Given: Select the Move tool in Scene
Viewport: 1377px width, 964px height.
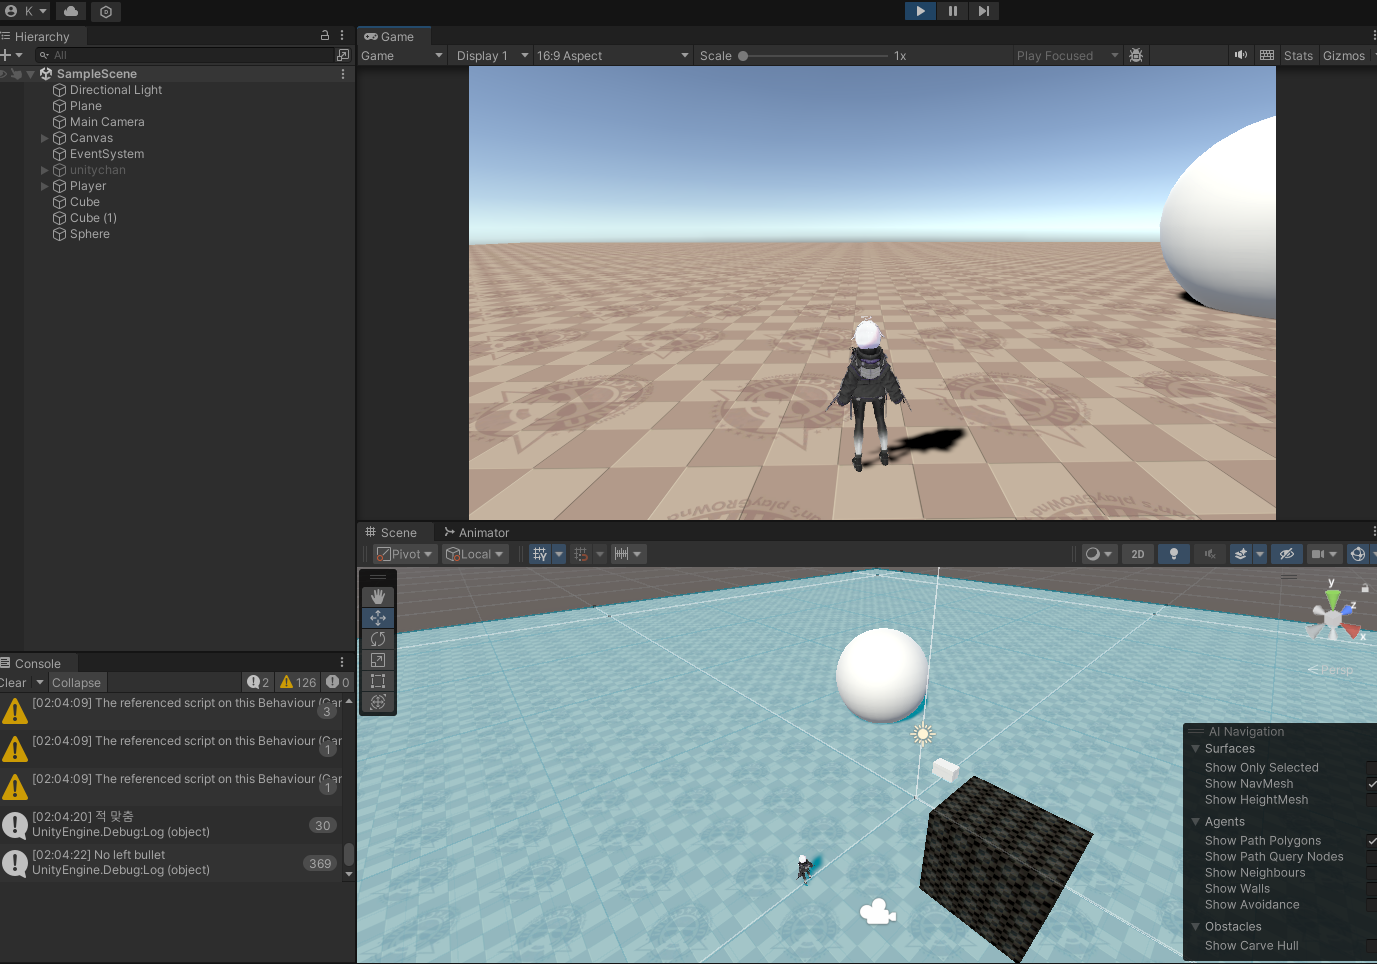Looking at the screenshot, I should [x=378, y=618].
